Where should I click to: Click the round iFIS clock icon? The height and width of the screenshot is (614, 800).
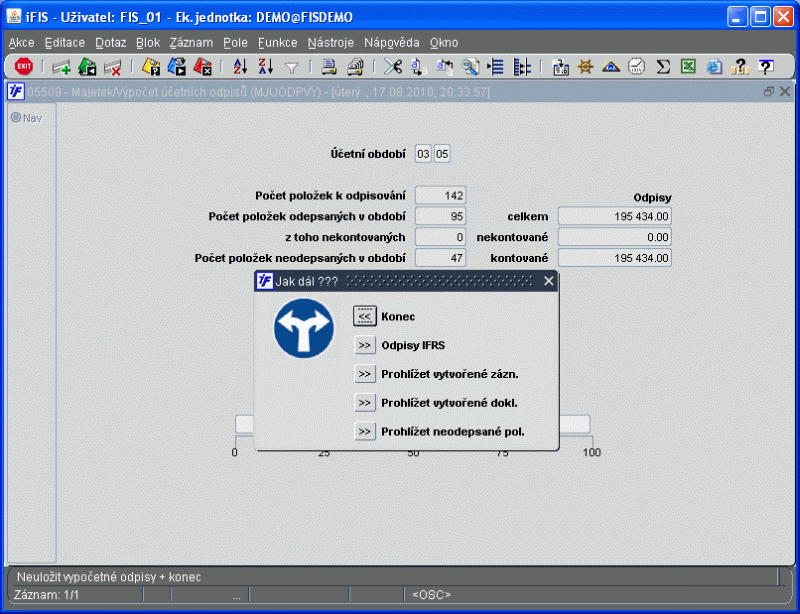pyautogui.click(x=636, y=67)
